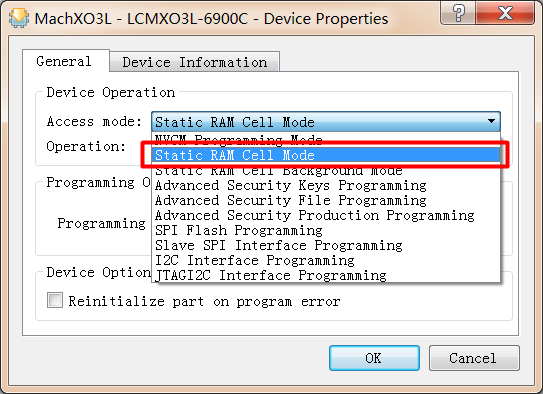The width and height of the screenshot is (543, 394).
Task: Collapse the Access mode dropdown arrow
Action: coord(491,122)
